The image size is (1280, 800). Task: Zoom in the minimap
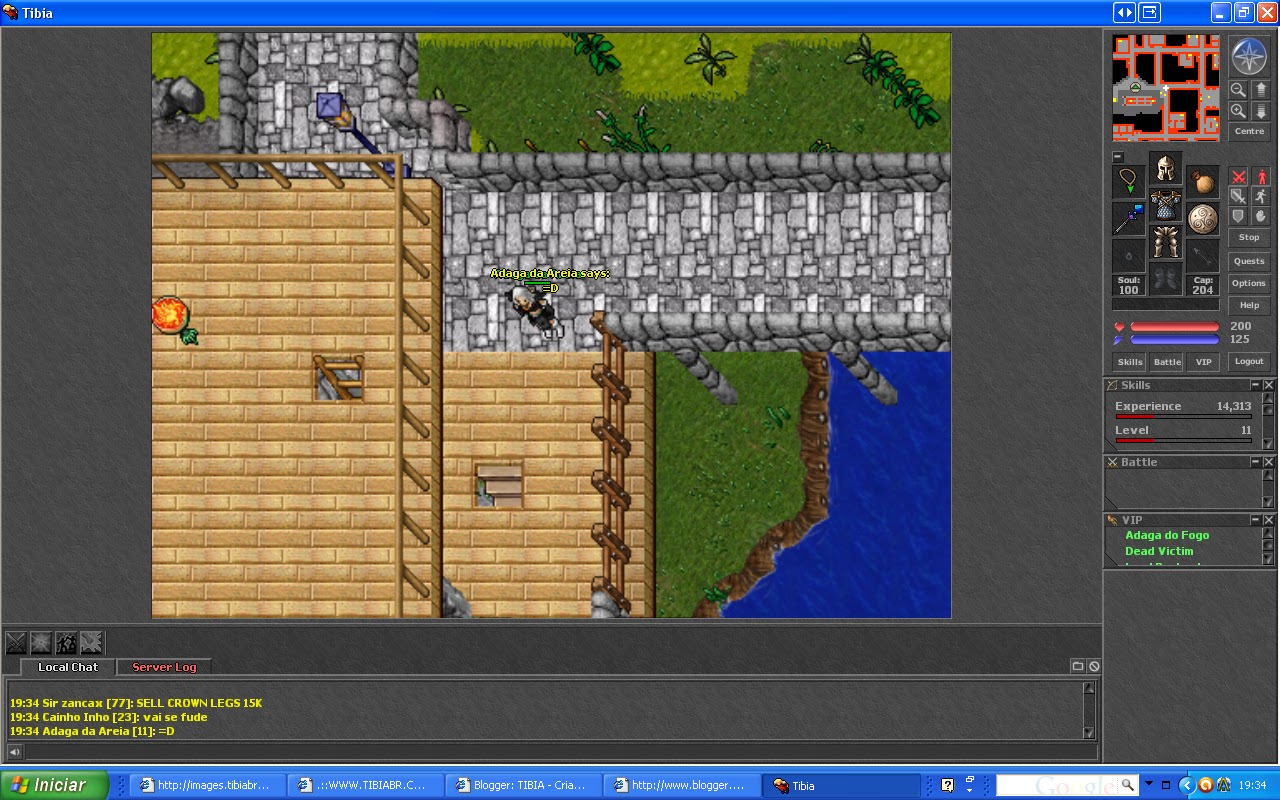point(1238,112)
